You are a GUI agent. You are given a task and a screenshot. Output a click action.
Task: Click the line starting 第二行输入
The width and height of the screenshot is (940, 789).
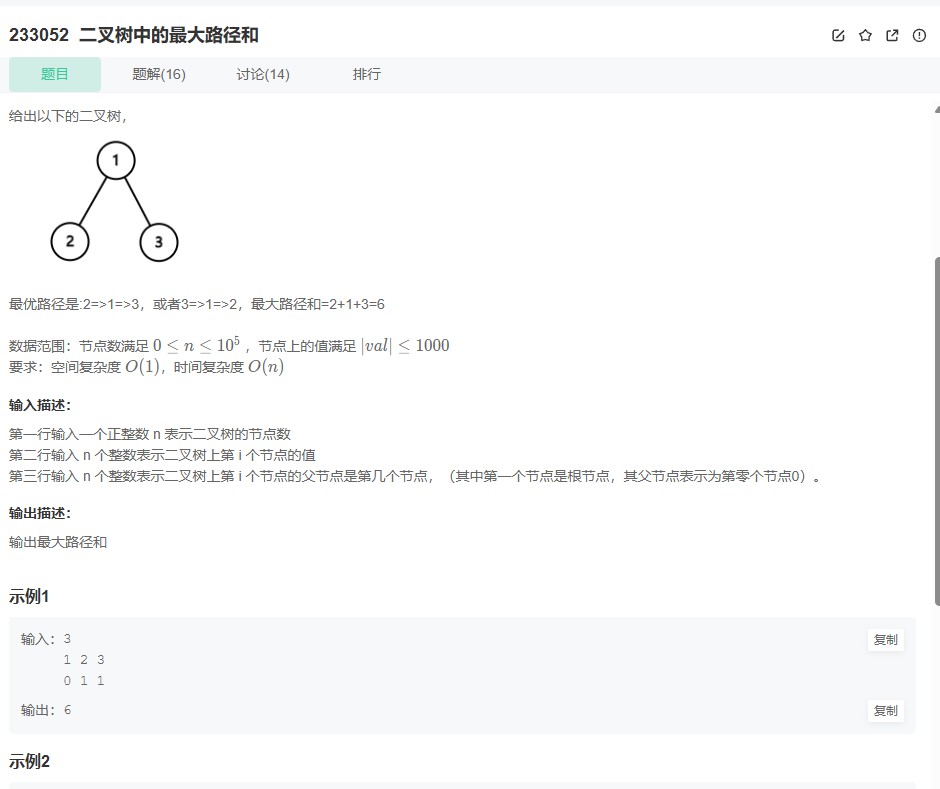point(162,455)
